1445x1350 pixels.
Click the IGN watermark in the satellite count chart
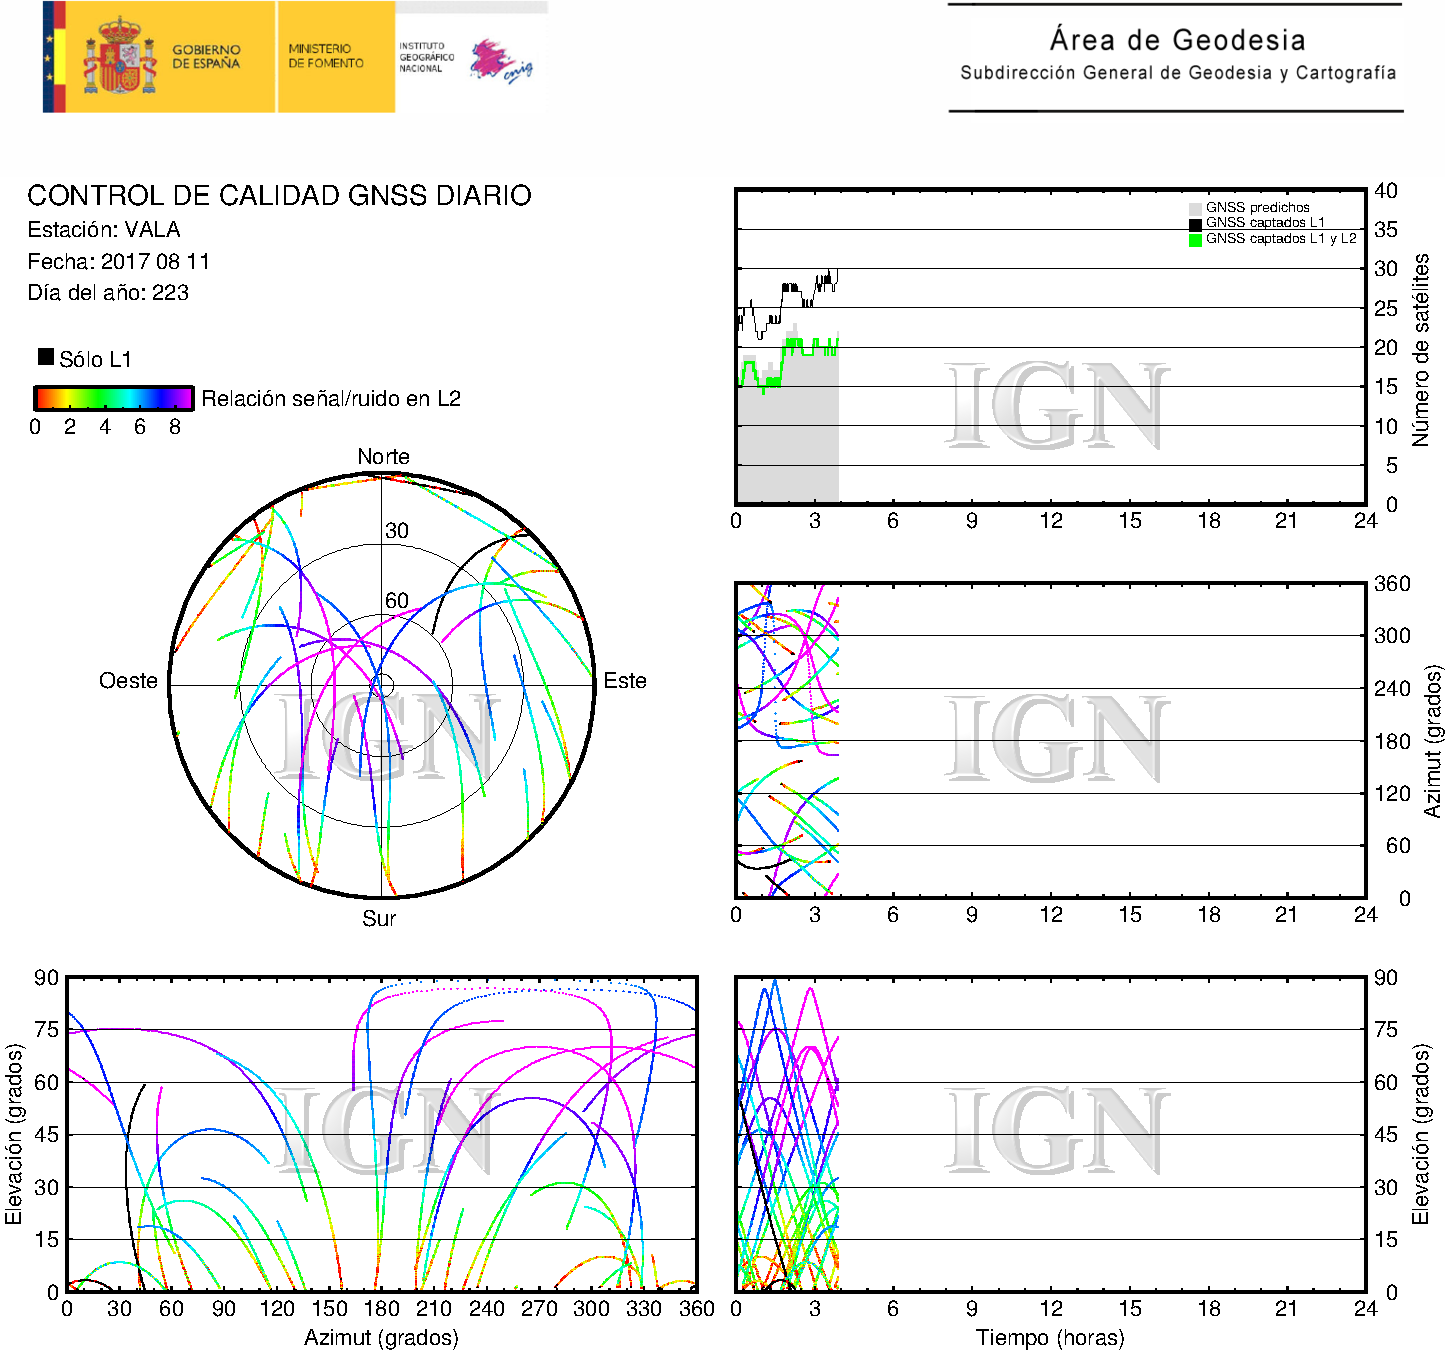coord(1056,407)
